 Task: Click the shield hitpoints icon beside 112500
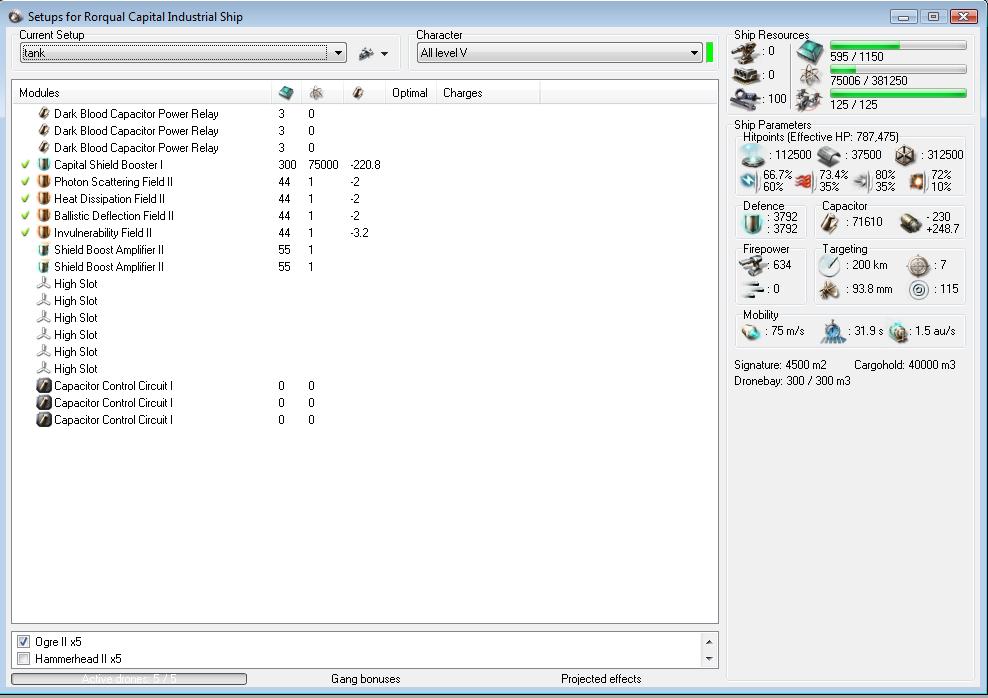pyautogui.click(x=752, y=155)
